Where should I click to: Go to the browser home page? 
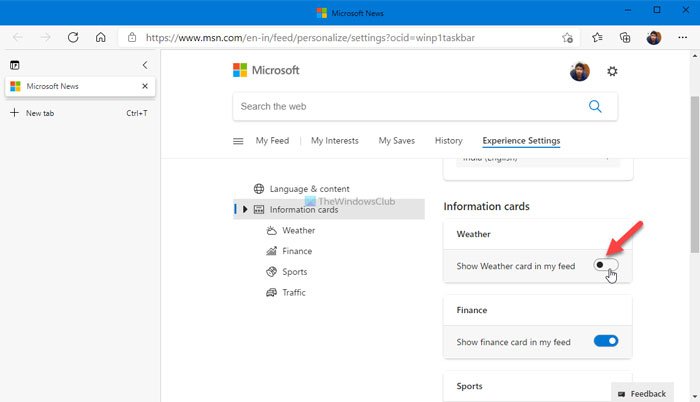click(x=100, y=38)
